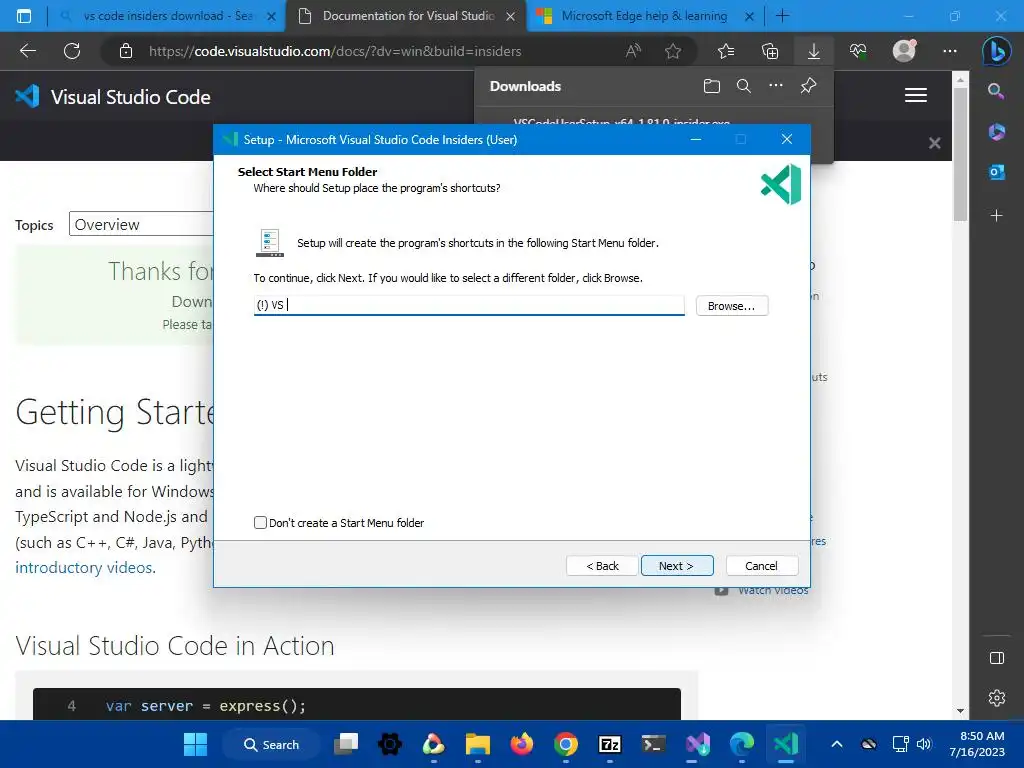The width and height of the screenshot is (1024, 768).
Task: Search downloads in Downloads panel
Action: coord(744,86)
